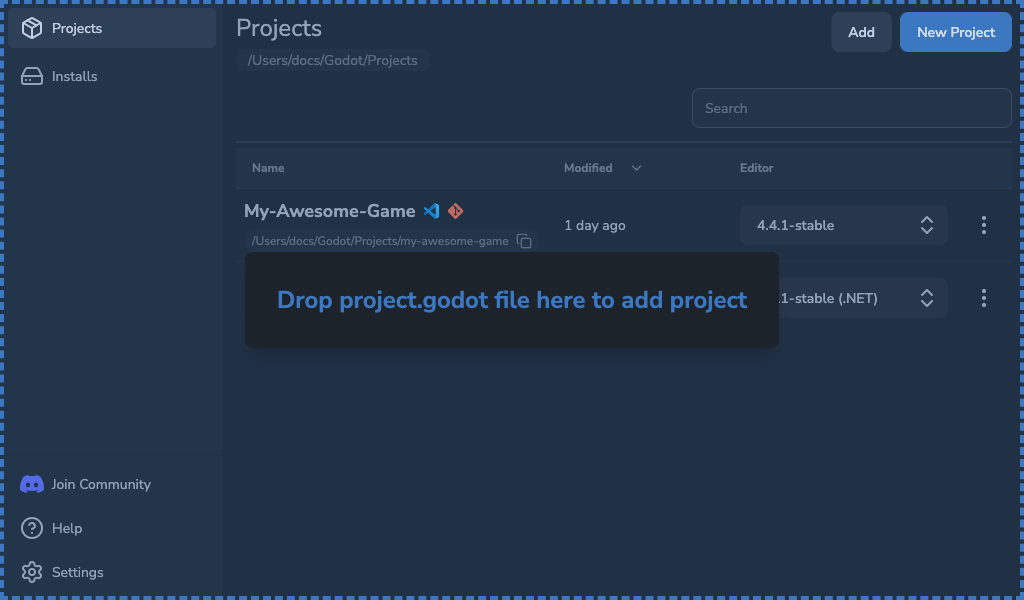The image size is (1024, 600).
Task: Open My-Awesome-Game in Visual Studio Code
Action: (x=431, y=211)
